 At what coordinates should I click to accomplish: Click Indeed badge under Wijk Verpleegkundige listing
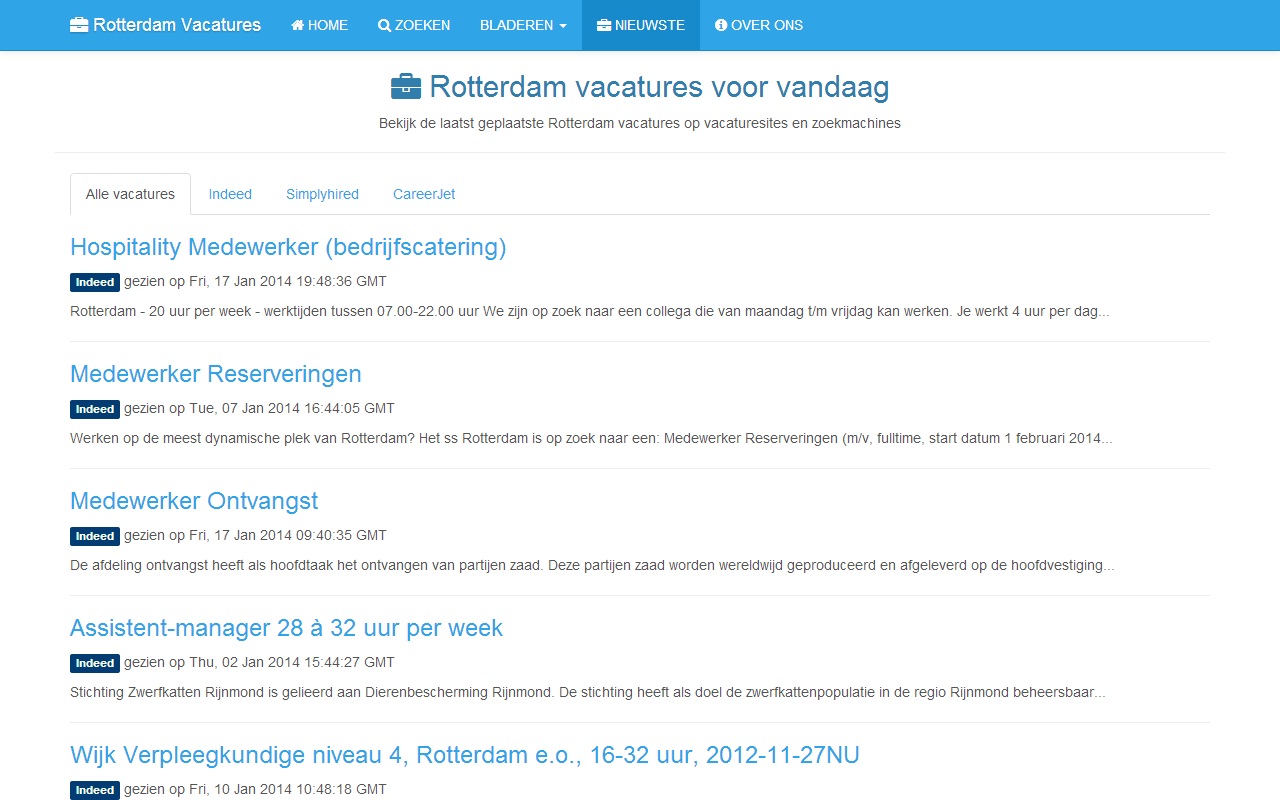click(x=95, y=790)
